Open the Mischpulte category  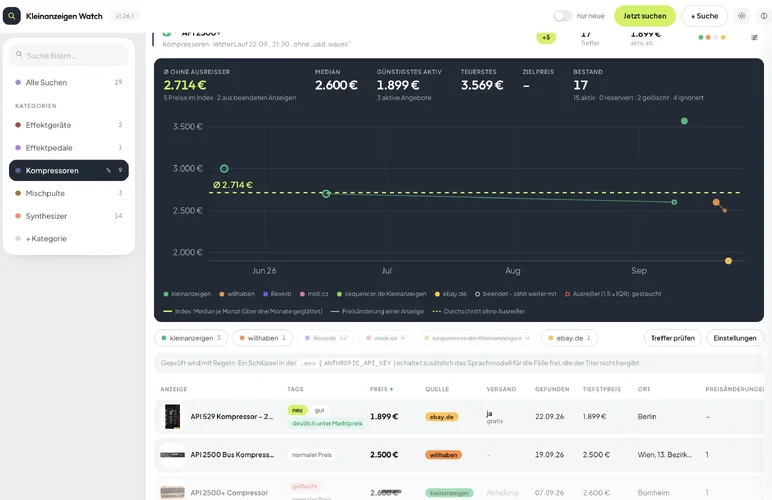(69, 193)
